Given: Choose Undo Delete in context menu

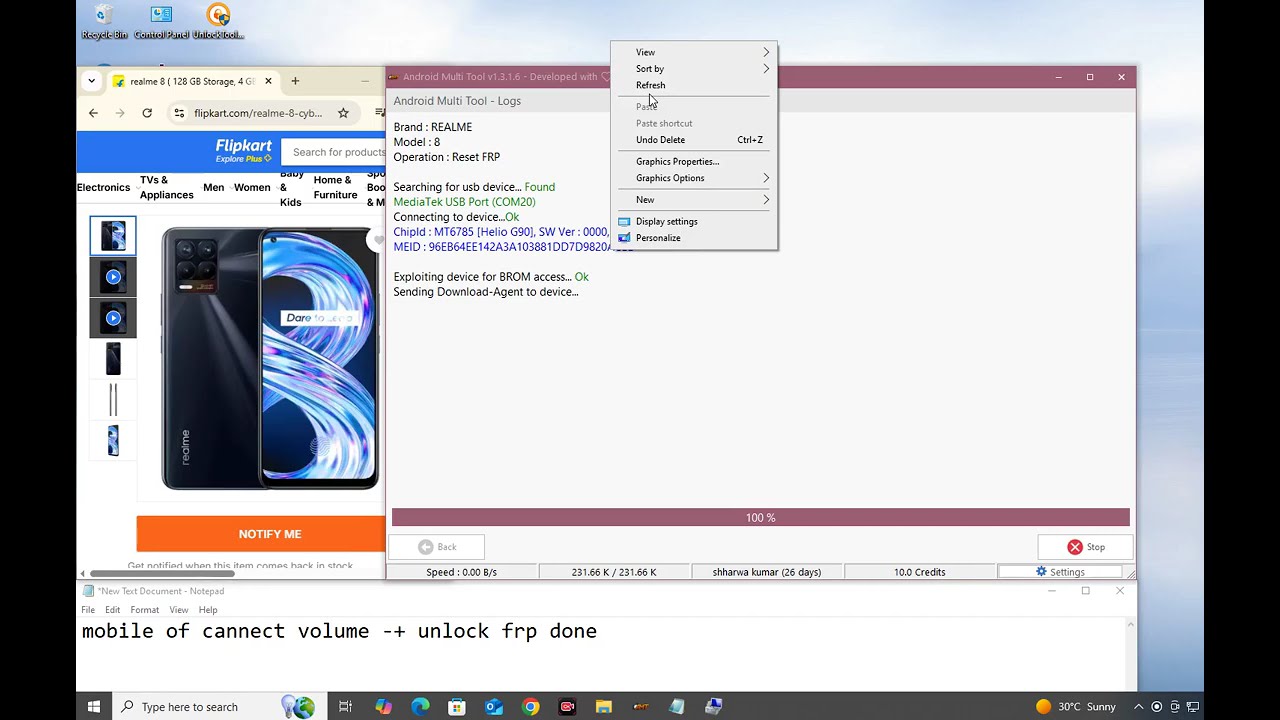Looking at the screenshot, I should [694, 140].
